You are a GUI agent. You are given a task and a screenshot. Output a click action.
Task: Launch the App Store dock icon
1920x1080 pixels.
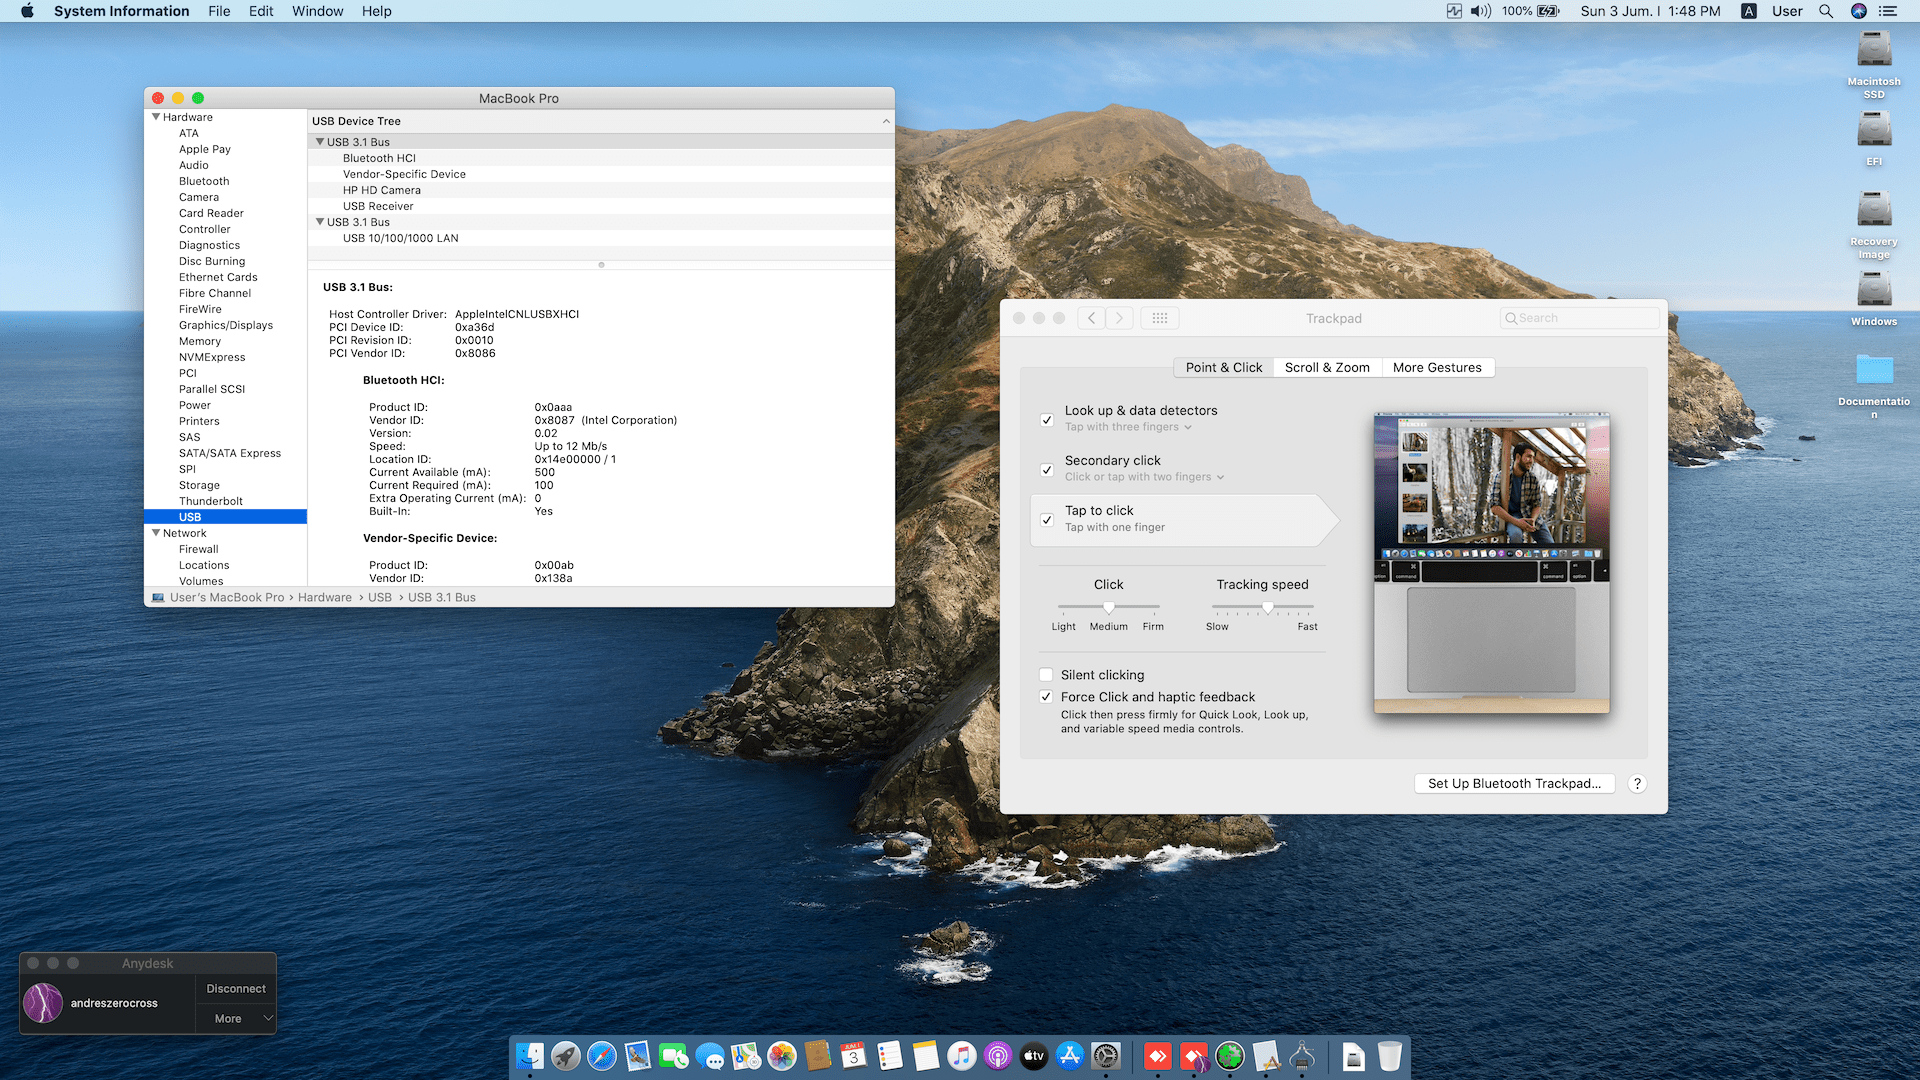1070,1056
